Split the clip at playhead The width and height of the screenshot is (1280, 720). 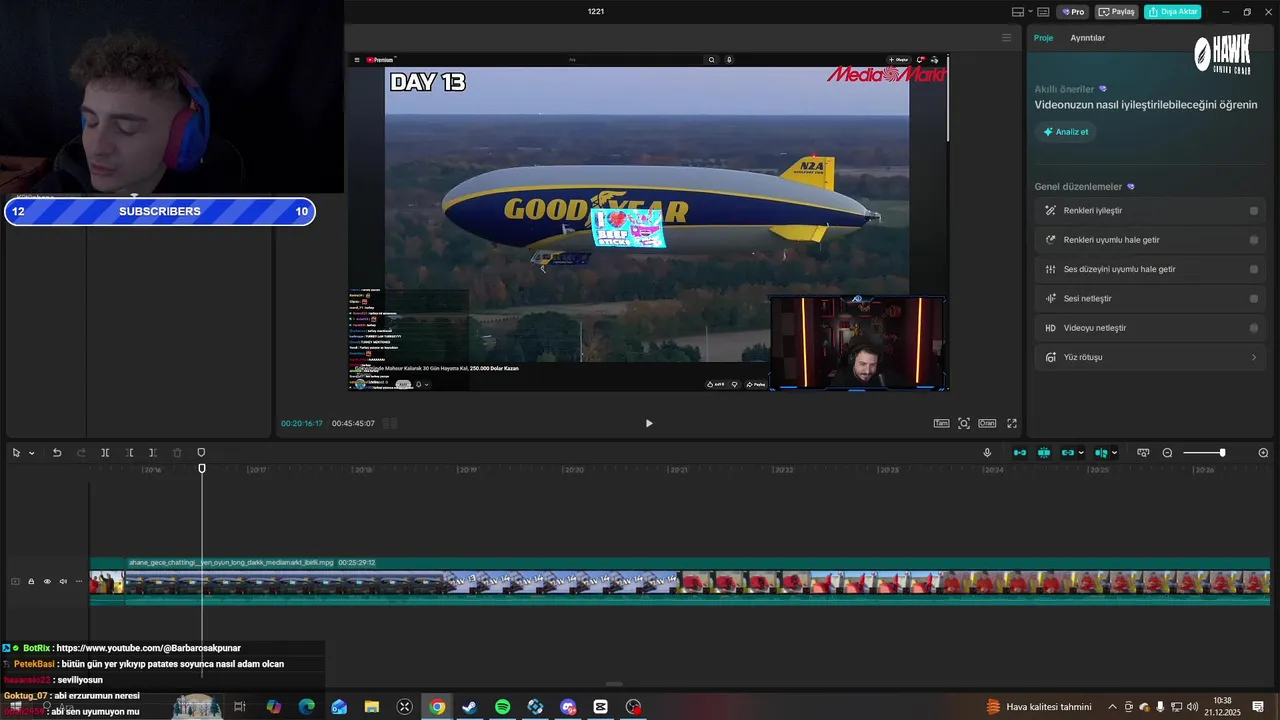[x=105, y=453]
